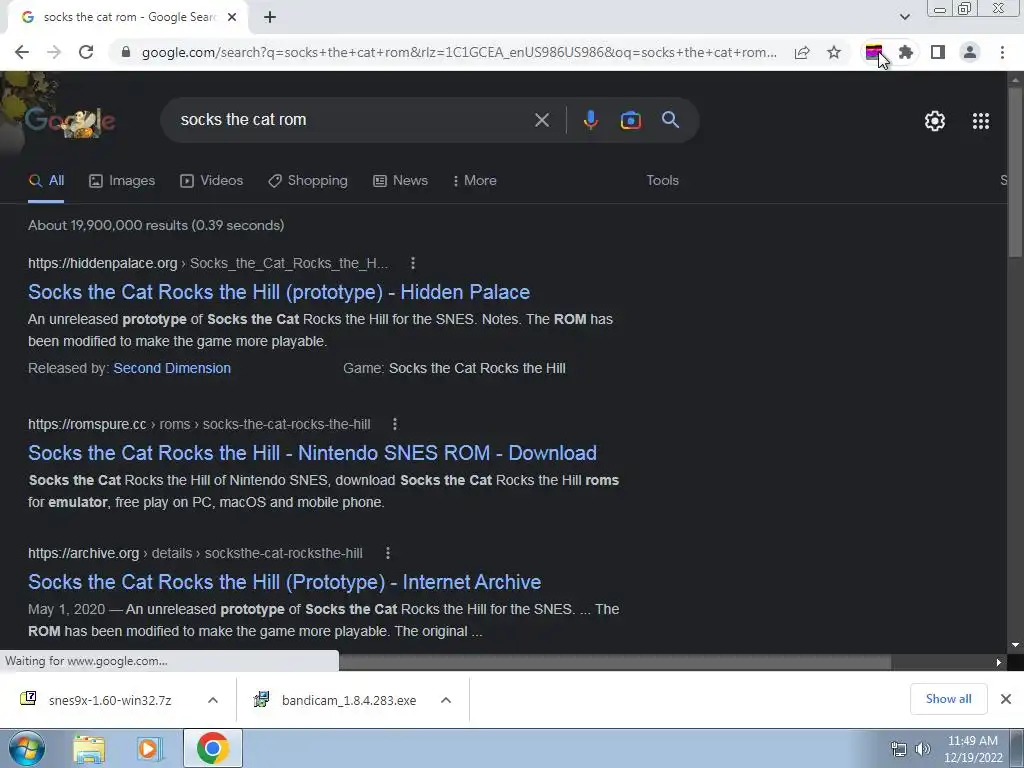Toggle the browser side panel icon
1024x768 pixels.
pyautogui.click(x=938, y=52)
